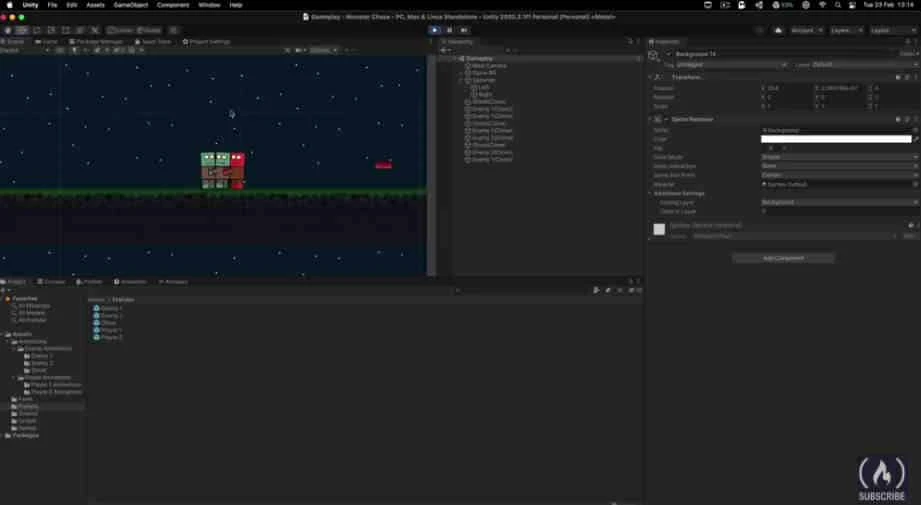Collapse the Spawner object in Hierarchy
The width and height of the screenshot is (921, 505).
(x=461, y=80)
